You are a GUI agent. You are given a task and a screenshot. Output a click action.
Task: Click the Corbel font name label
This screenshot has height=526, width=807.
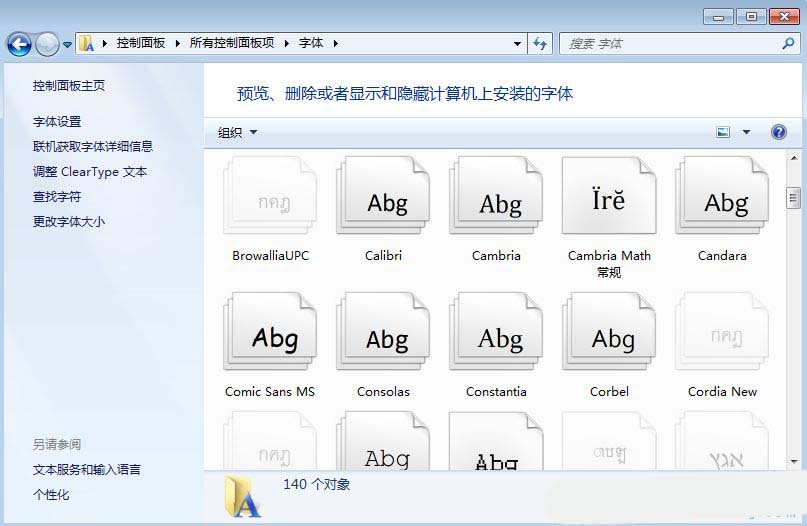click(609, 392)
